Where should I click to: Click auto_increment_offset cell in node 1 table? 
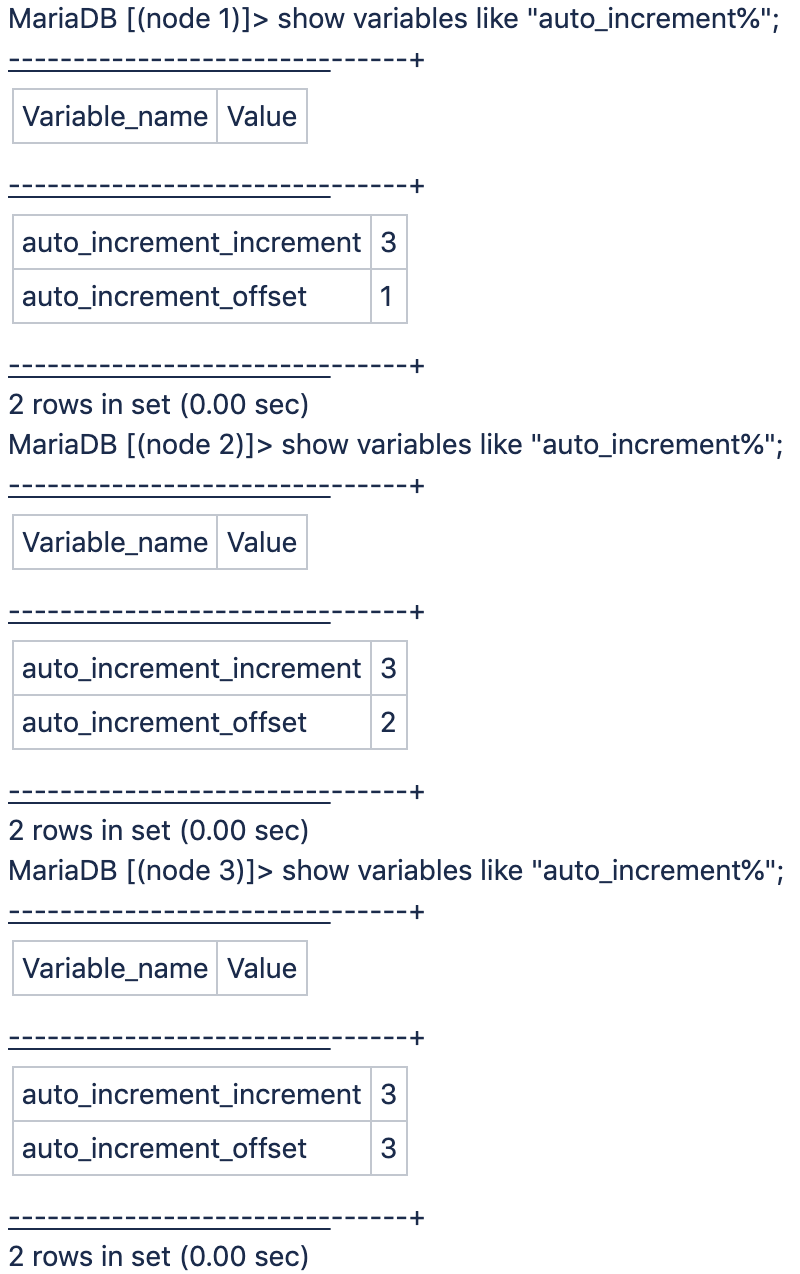pyautogui.click(x=165, y=297)
